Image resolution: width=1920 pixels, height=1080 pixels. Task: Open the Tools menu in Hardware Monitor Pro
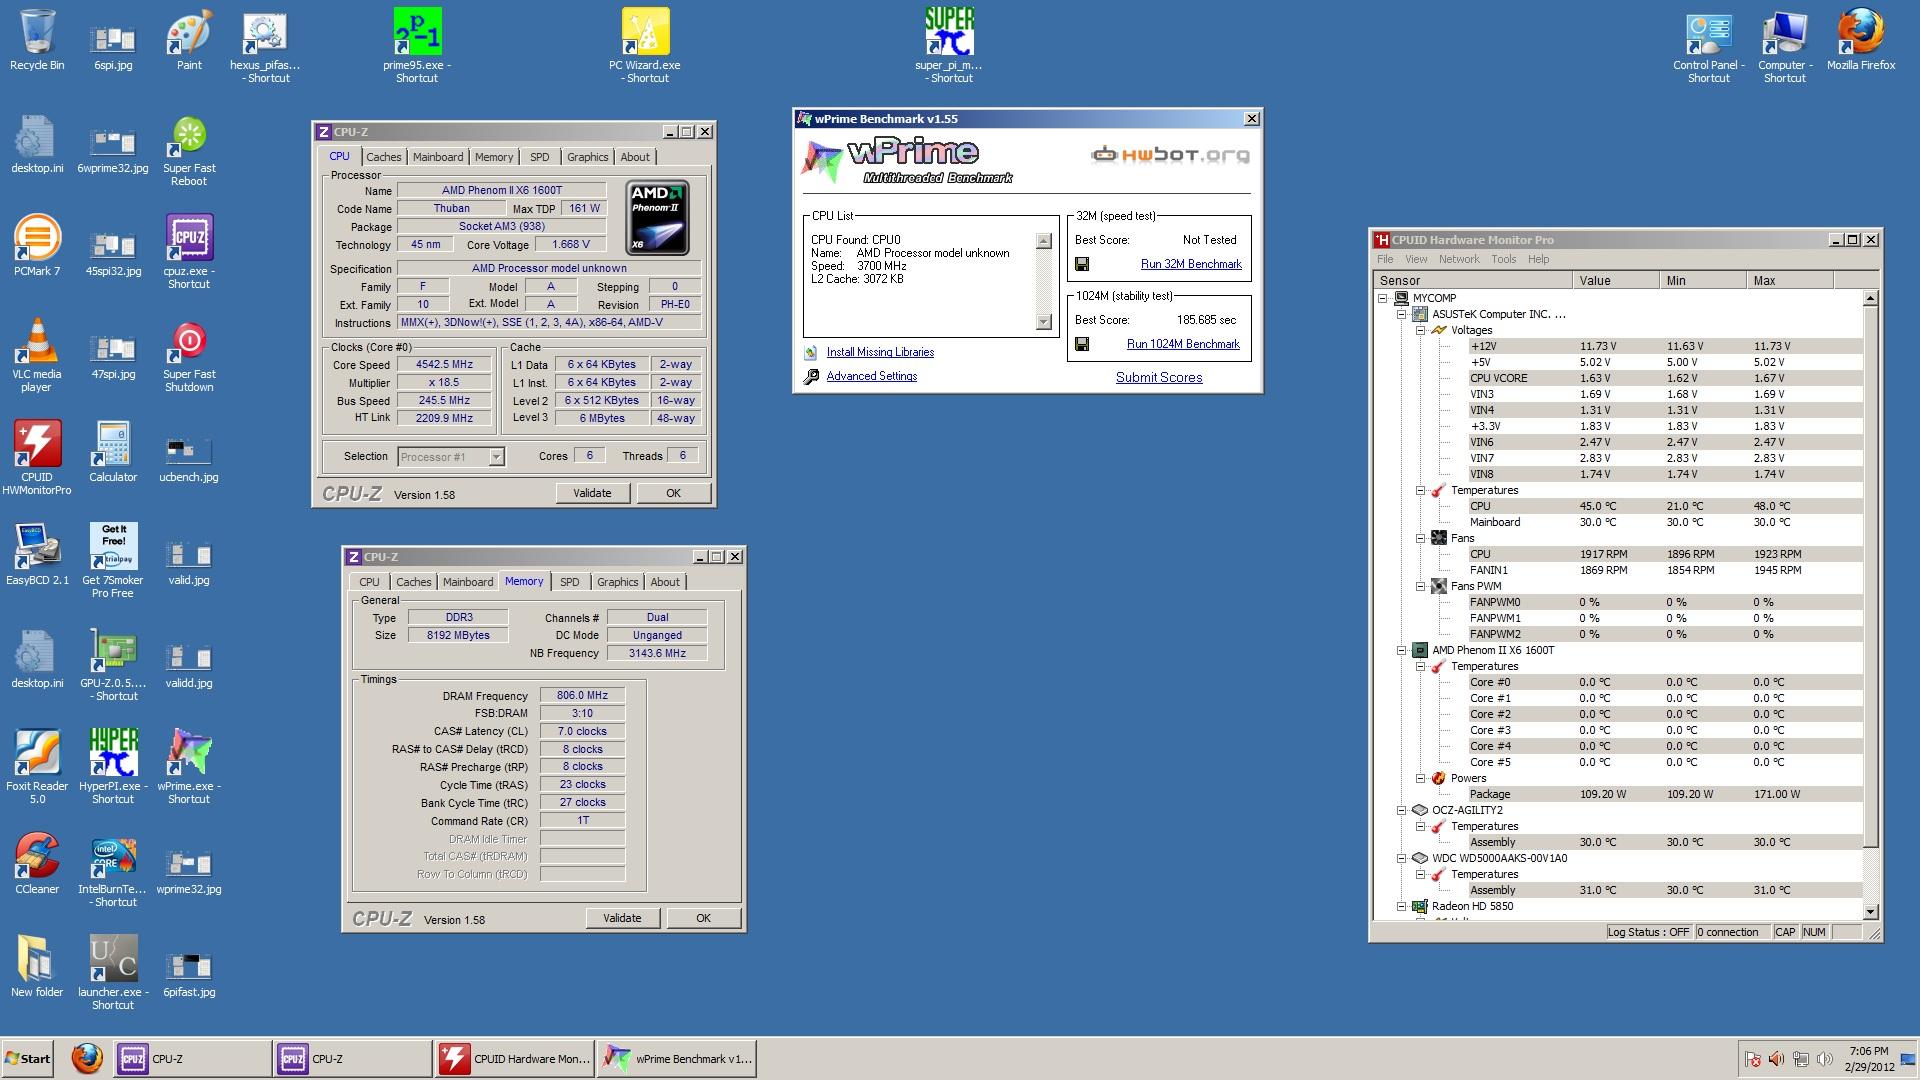point(1503,259)
